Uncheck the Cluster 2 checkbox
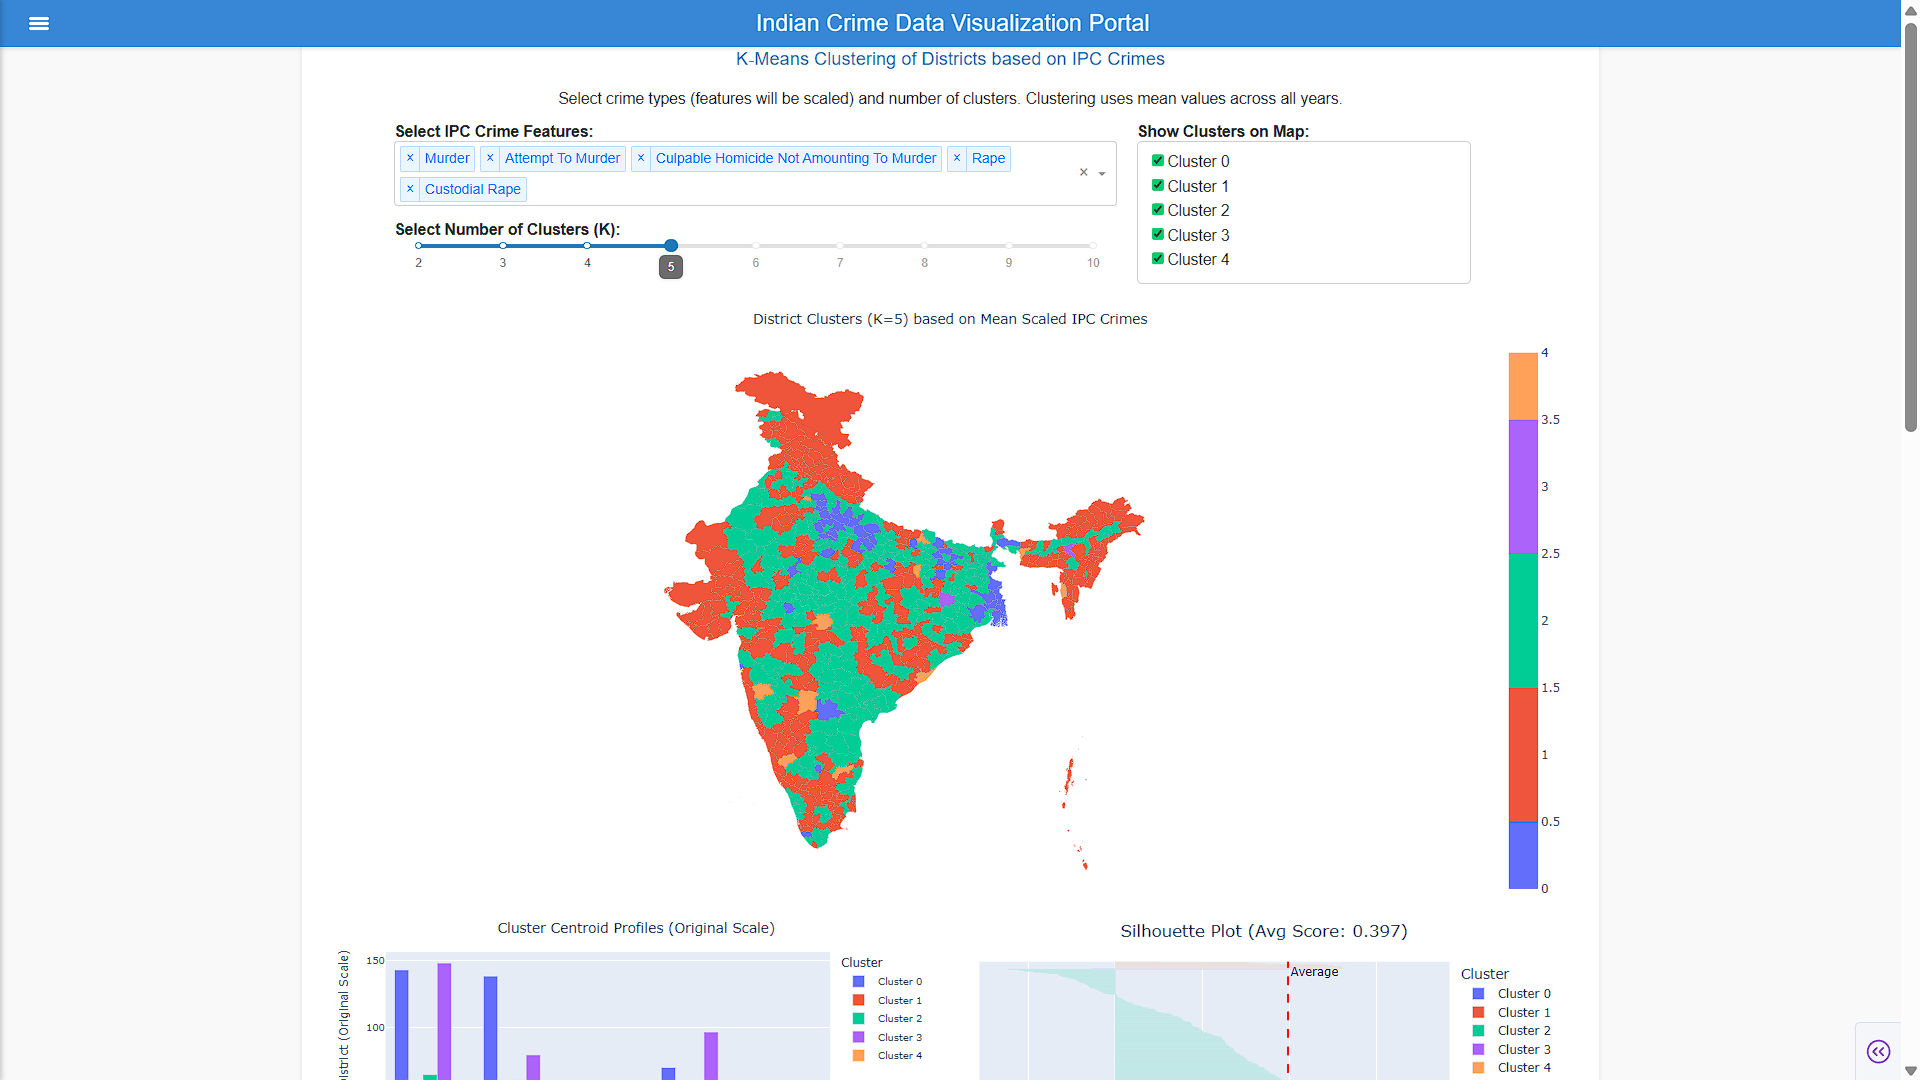 coord(1158,210)
